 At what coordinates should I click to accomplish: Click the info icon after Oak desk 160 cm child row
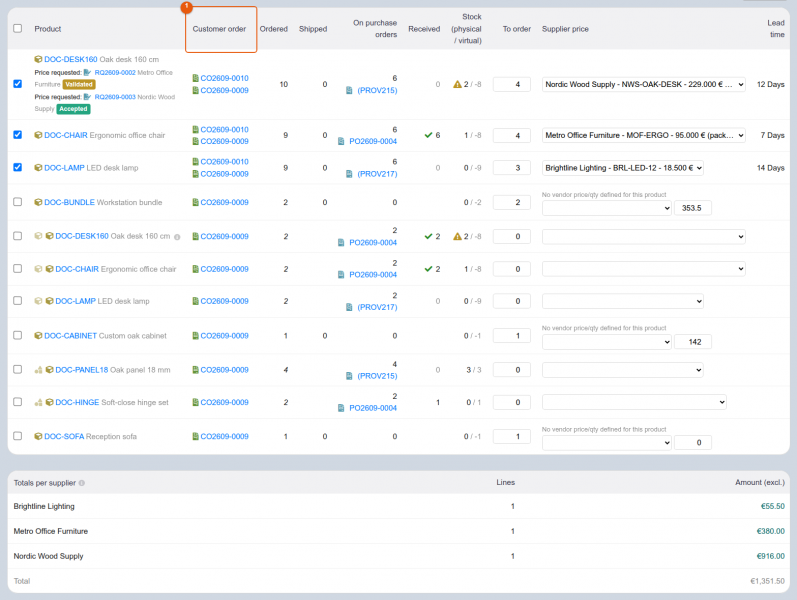177,237
